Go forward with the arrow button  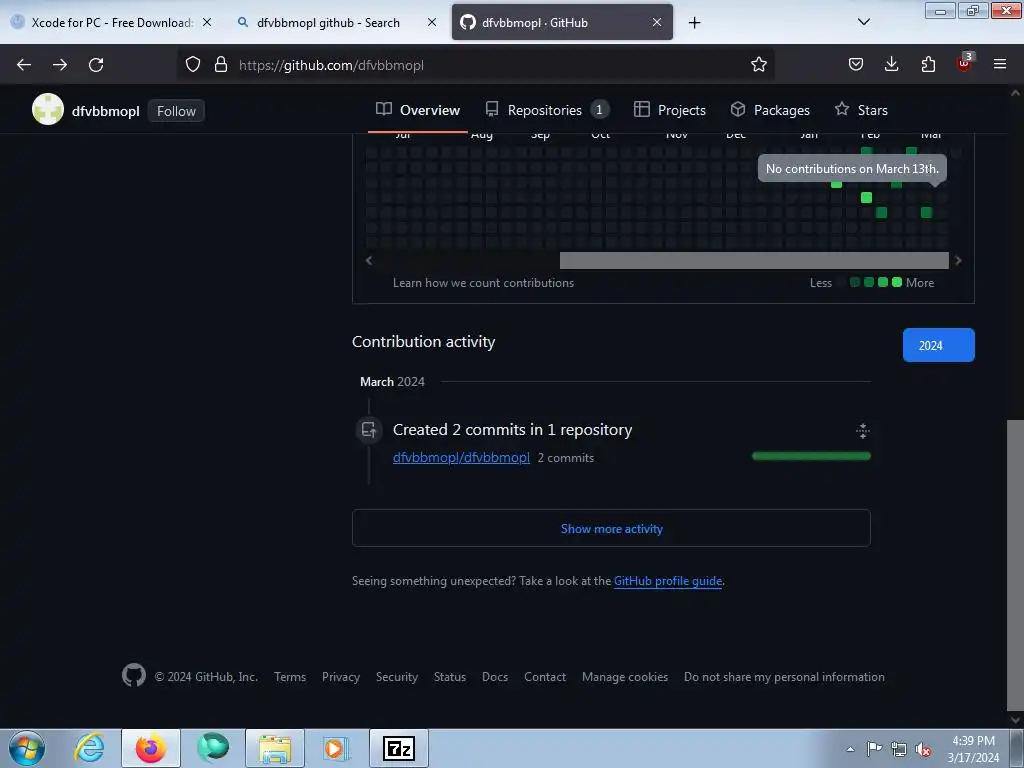(60, 65)
